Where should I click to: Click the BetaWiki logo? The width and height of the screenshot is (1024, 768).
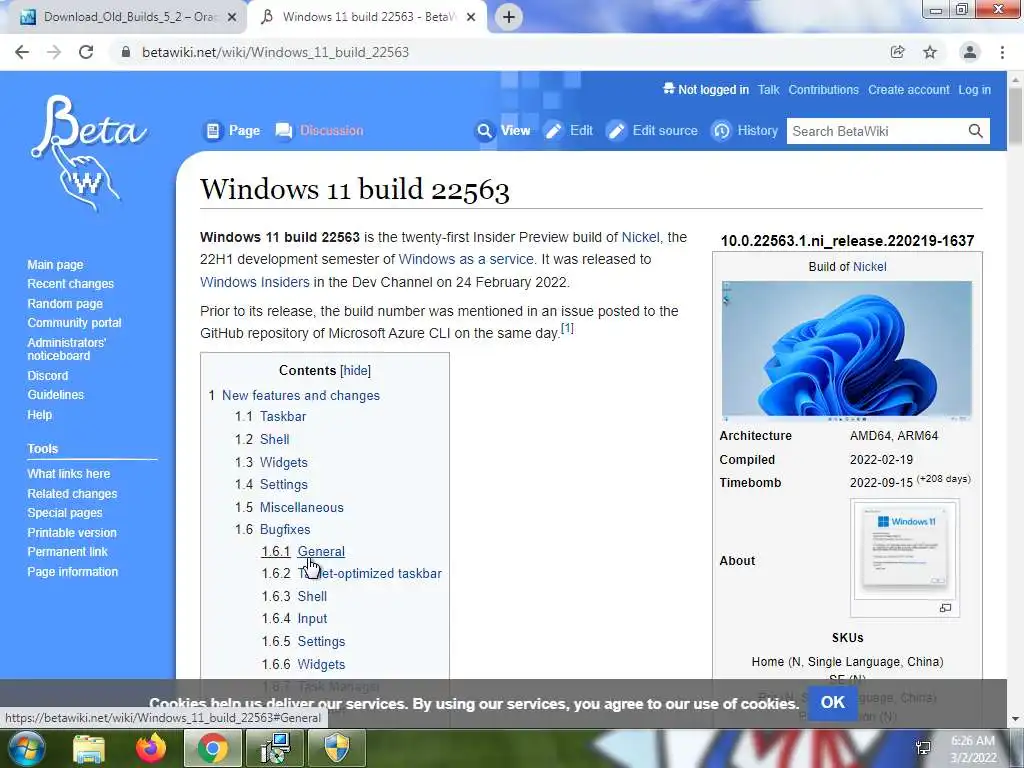click(x=88, y=153)
